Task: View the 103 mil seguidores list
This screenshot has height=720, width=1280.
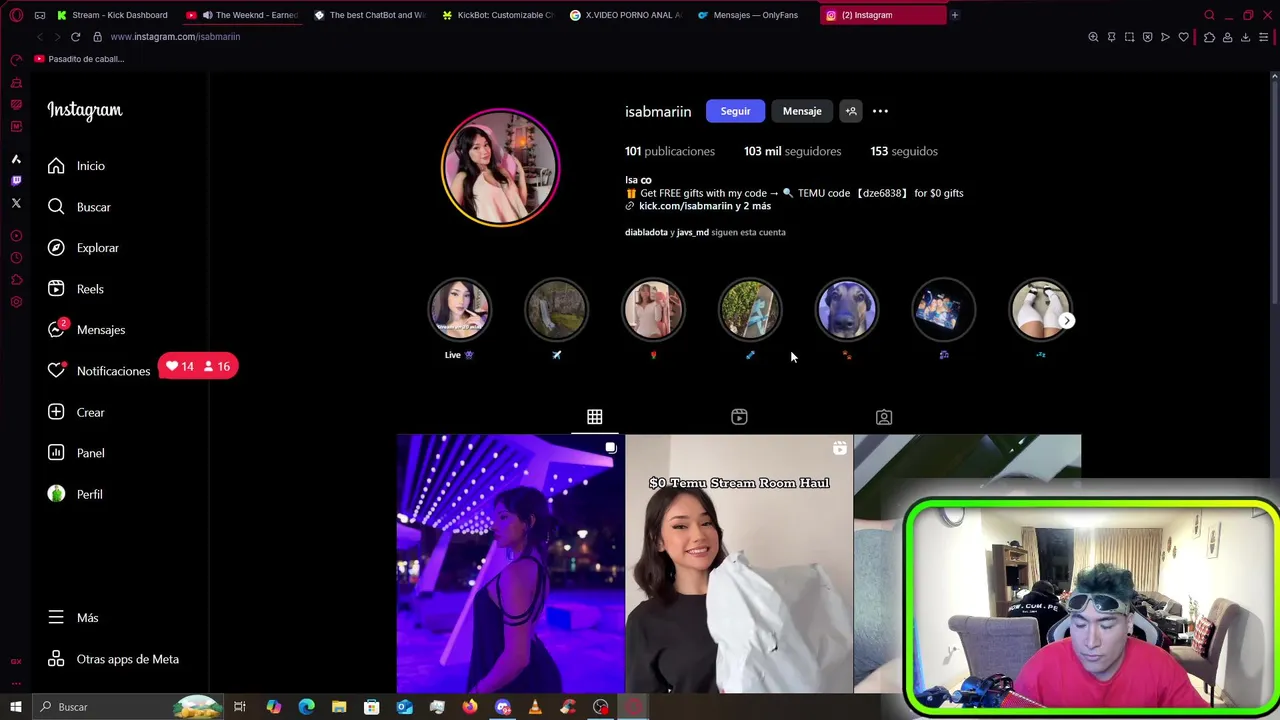Action: 792,151
